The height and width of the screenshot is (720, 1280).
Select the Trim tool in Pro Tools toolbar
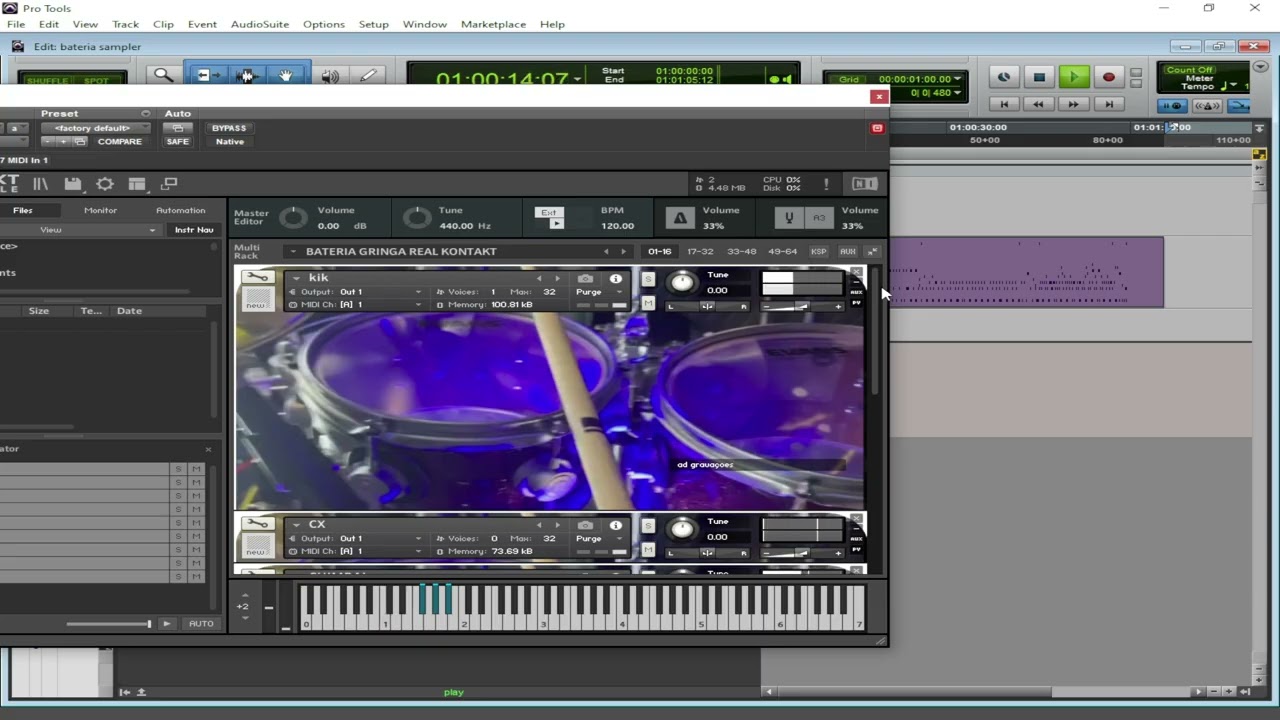(209, 75)
